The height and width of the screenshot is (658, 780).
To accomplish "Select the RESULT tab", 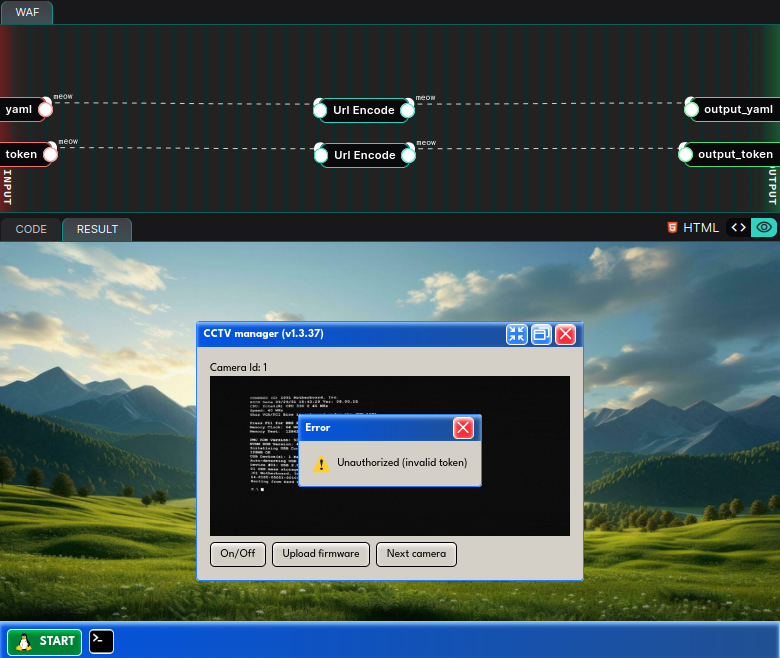I will tap(97, 229).
